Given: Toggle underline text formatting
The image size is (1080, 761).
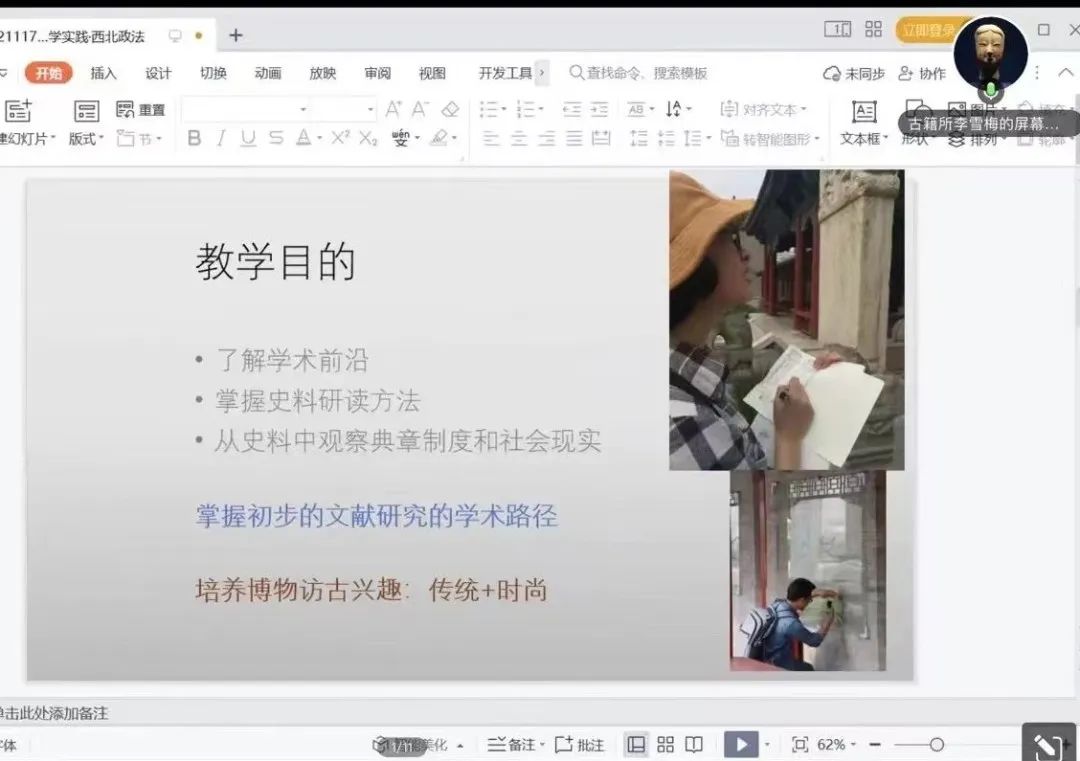Looking at the screenshot, I should tap(248, 139).
